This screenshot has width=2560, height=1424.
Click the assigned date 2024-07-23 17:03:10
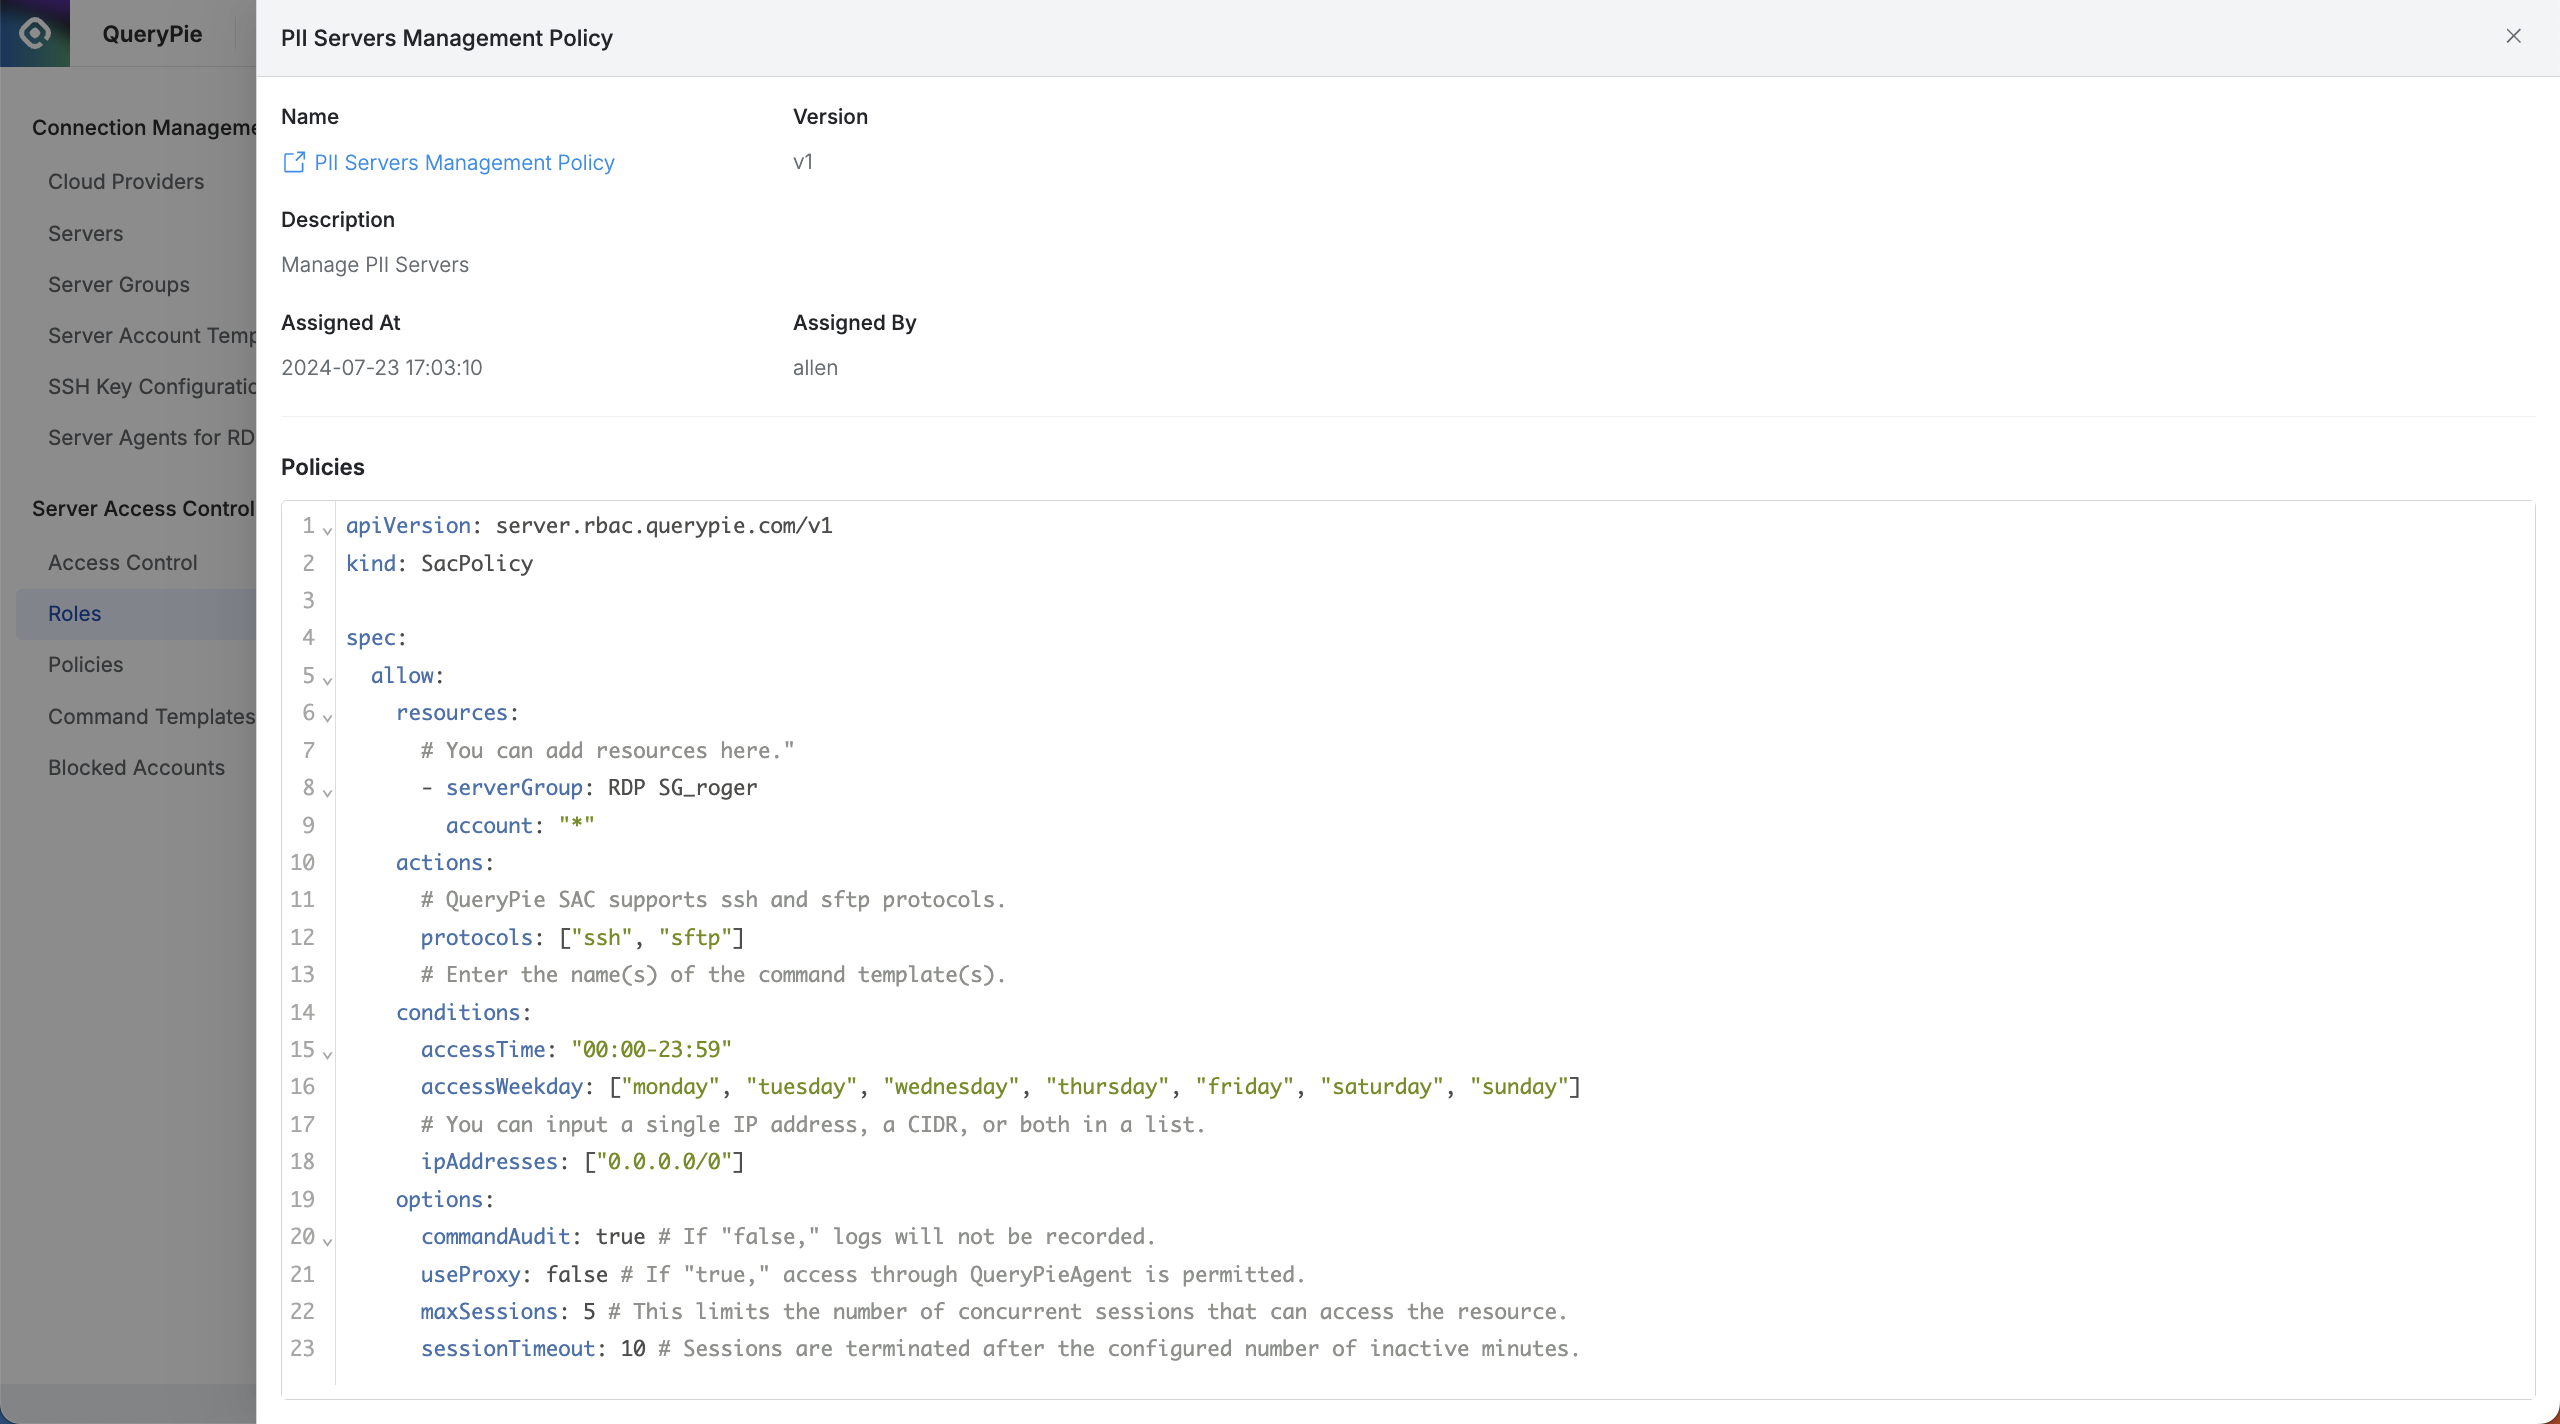coord(382,368)
